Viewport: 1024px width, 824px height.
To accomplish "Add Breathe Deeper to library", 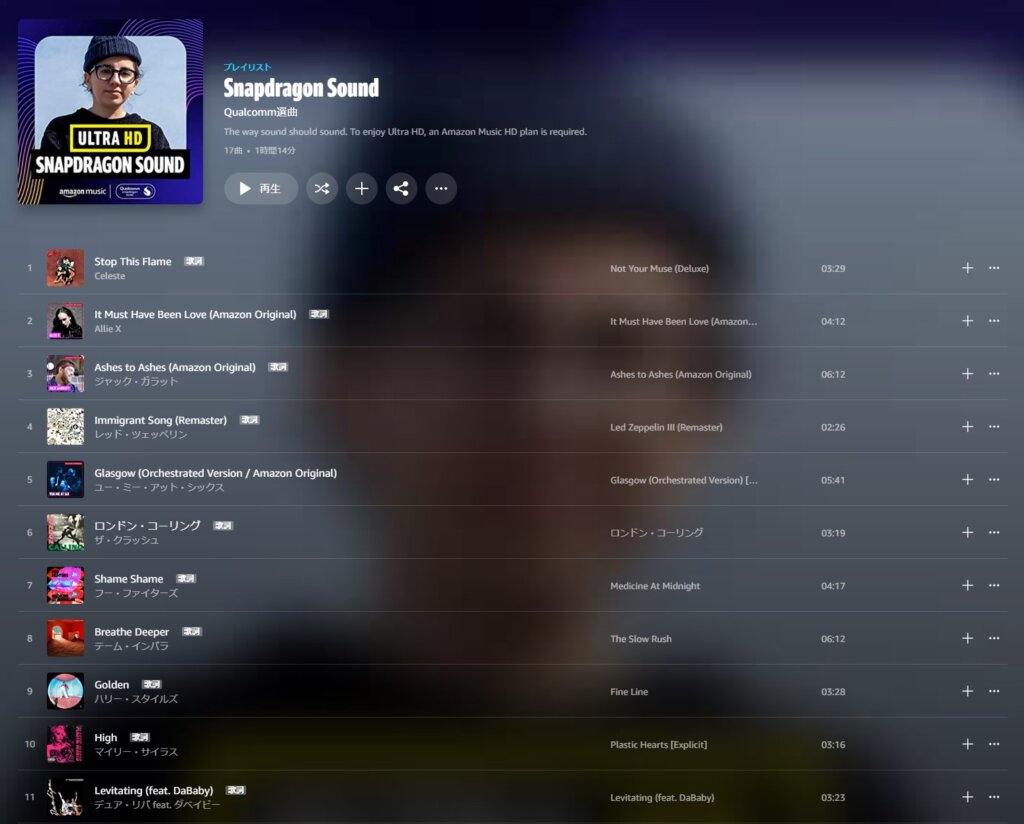I will (x=967, y=638).
